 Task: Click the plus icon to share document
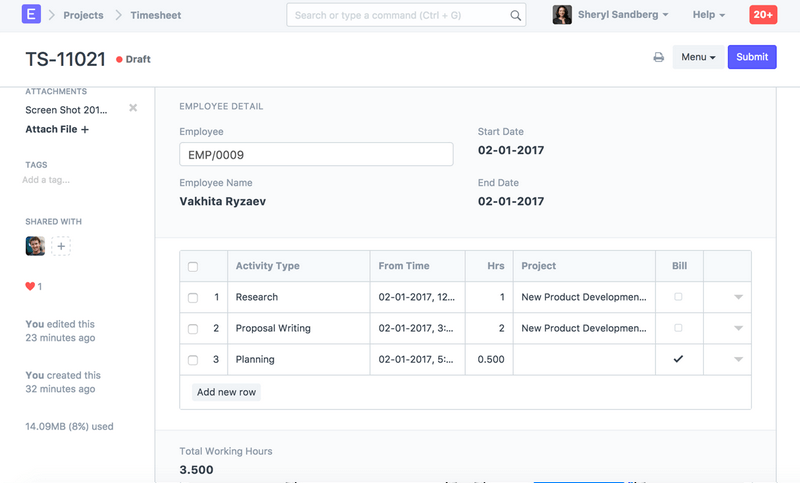[61, 246]
